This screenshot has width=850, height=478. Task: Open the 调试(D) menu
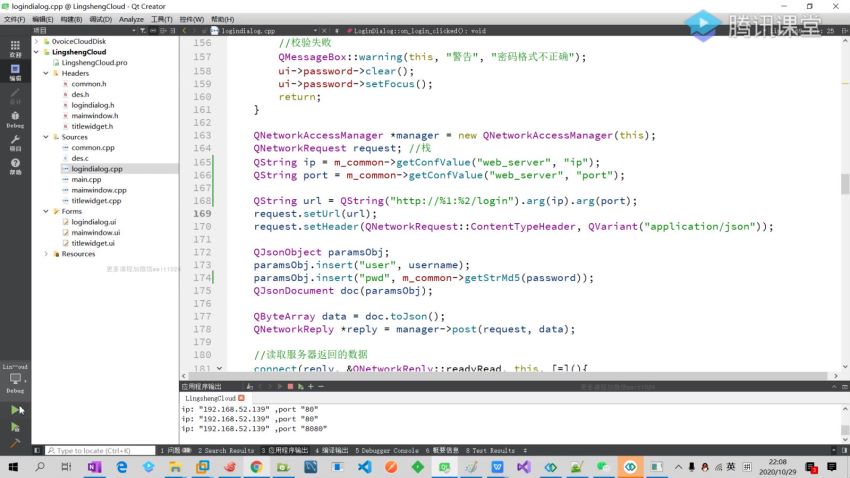point(100,19)
